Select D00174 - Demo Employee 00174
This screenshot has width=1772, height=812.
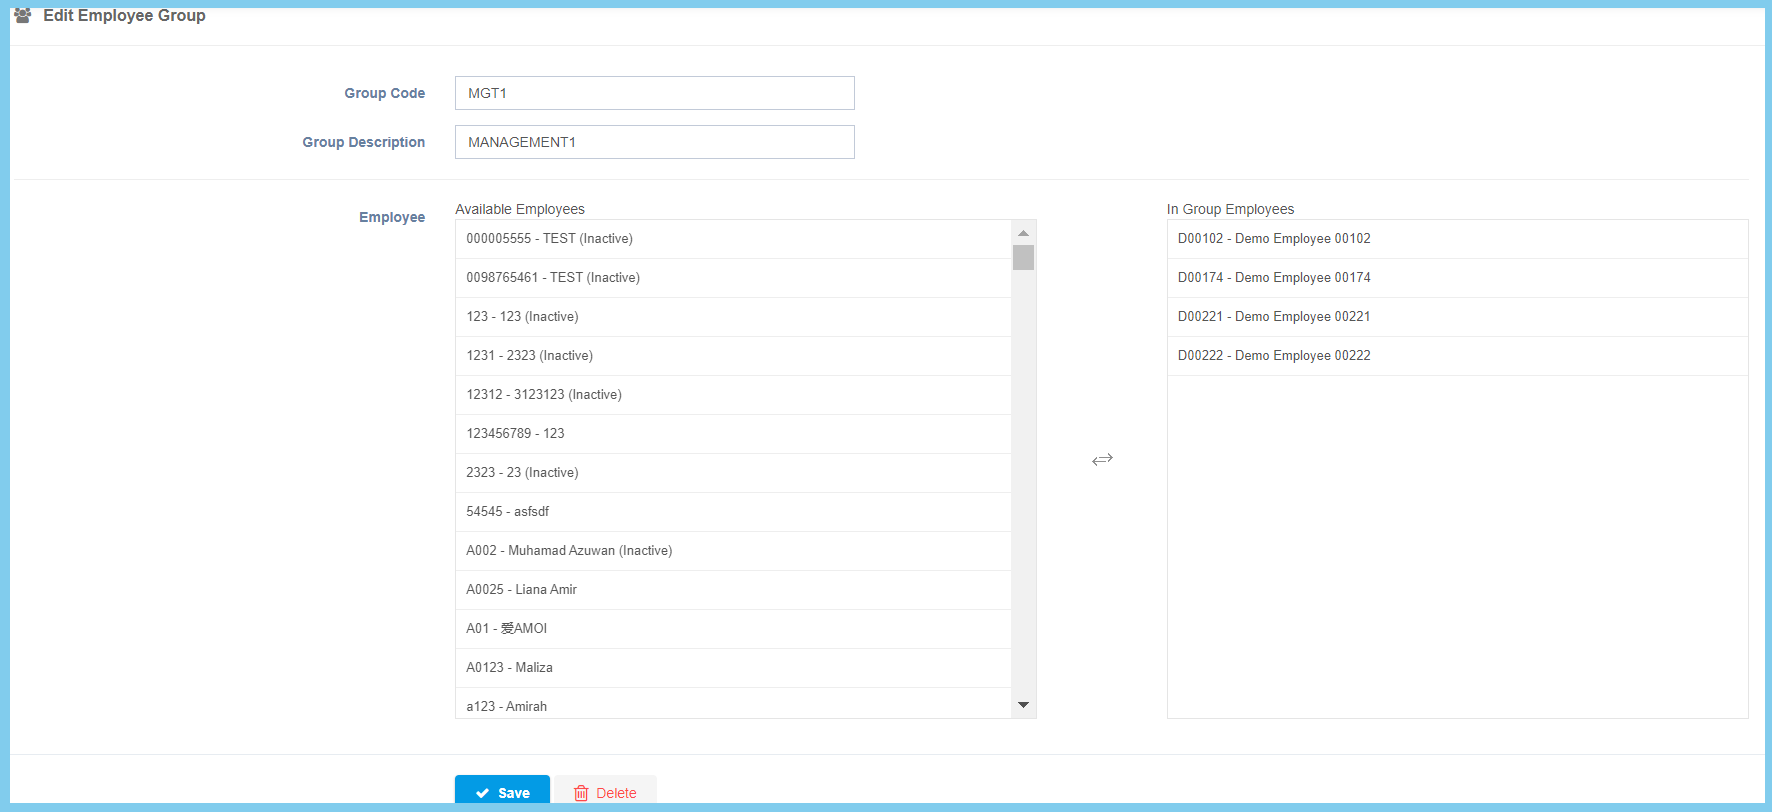[1456, 278]
